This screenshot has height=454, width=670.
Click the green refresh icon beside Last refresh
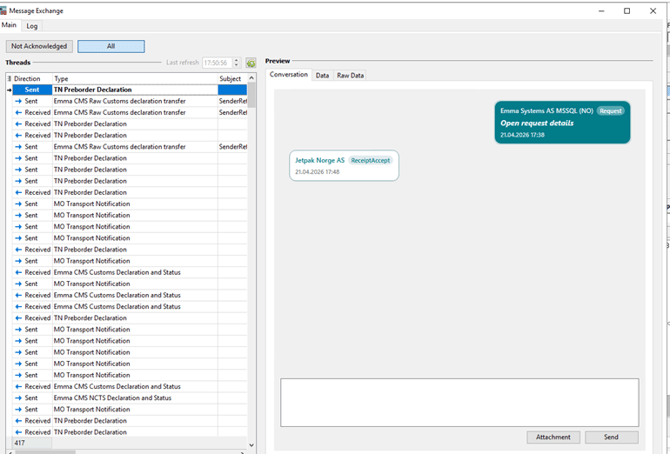(x=251, y=62)
